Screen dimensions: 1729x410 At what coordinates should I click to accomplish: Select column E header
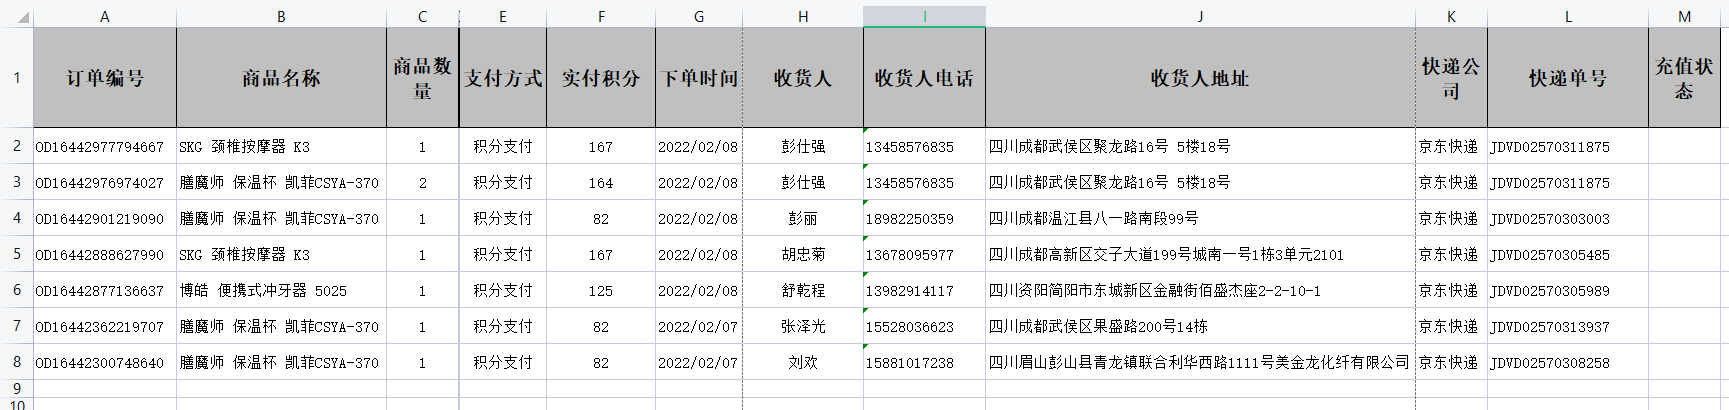click(x=502, y=17)
